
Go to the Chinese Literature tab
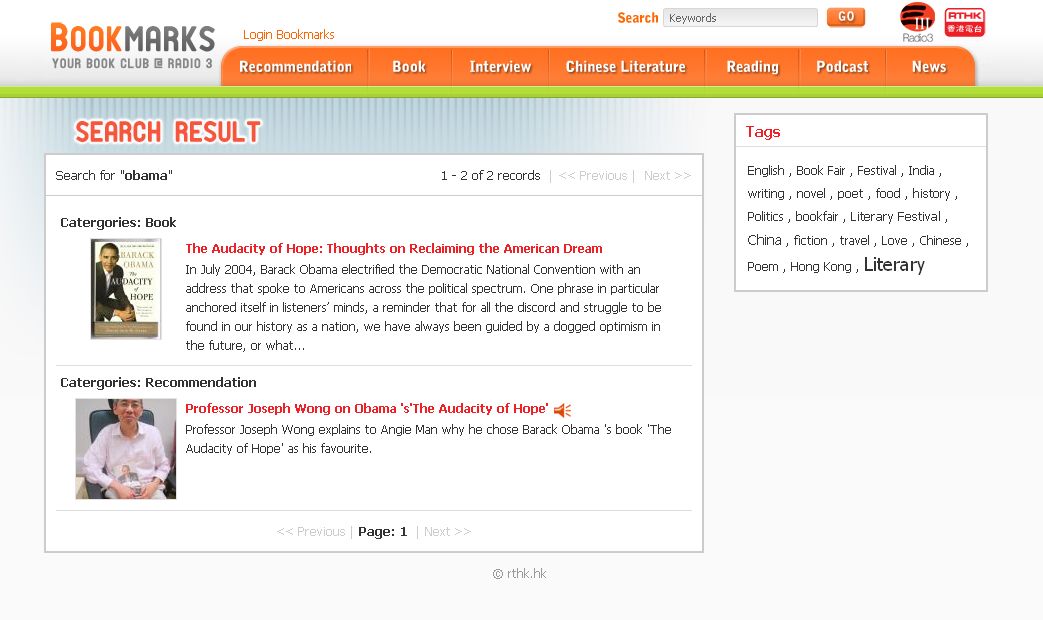(x=626, y=67)
